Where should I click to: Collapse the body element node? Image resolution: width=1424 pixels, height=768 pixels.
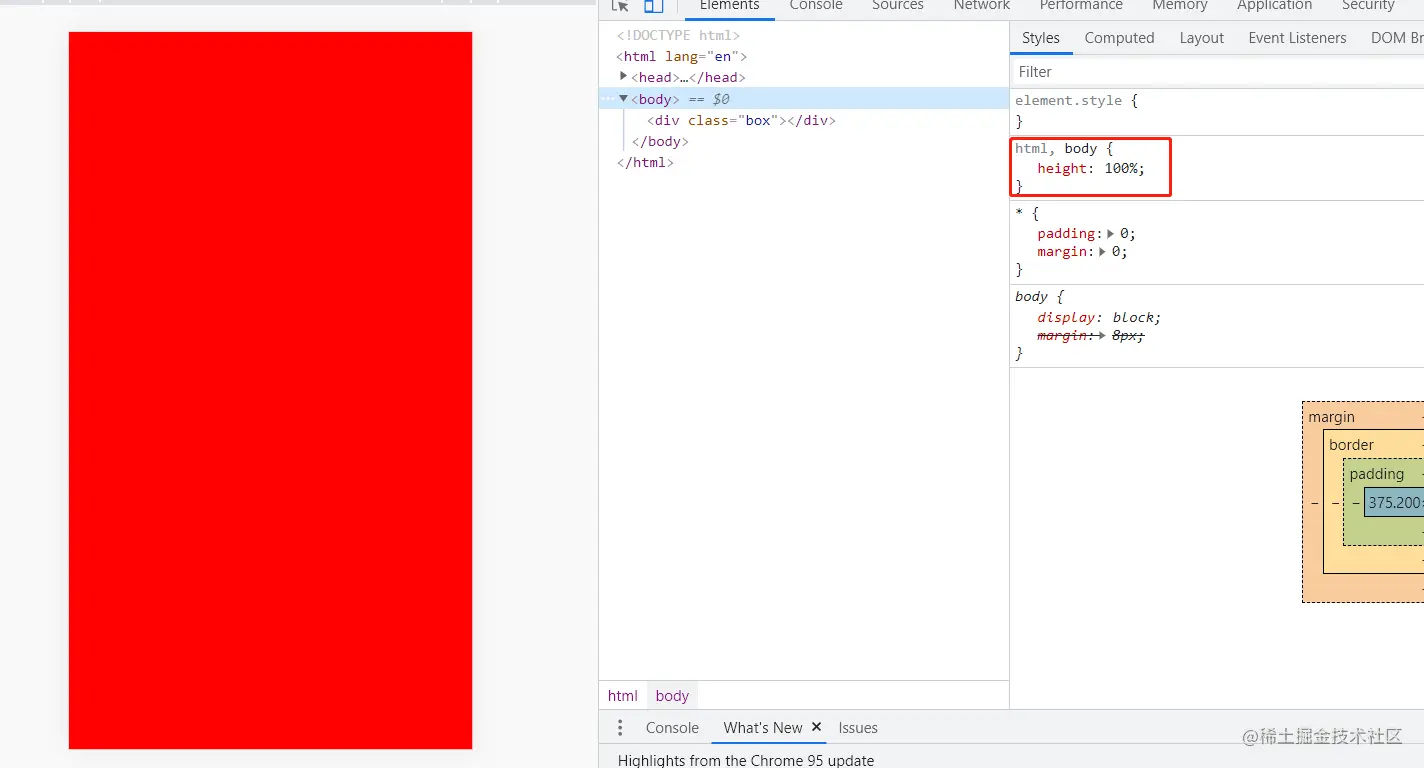coord(624,99)
